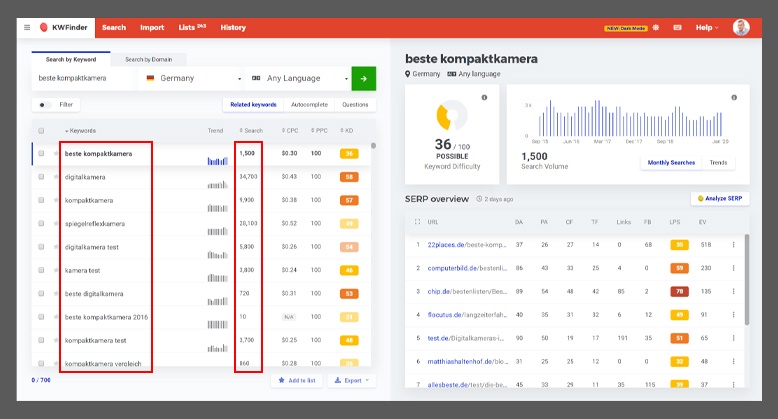The height and width of the screenshot is (419, 778).
Task: Expand the Any Language dropdown
Action: [299, 78]
